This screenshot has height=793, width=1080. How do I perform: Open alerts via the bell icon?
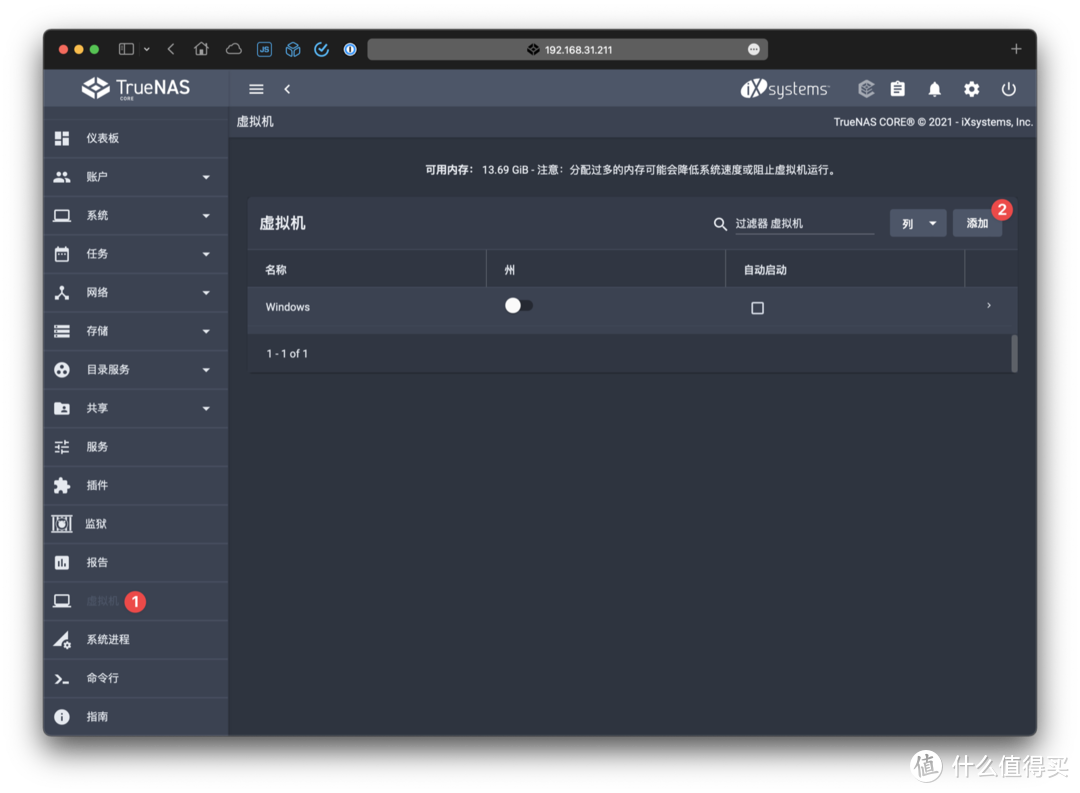point(935,89)
